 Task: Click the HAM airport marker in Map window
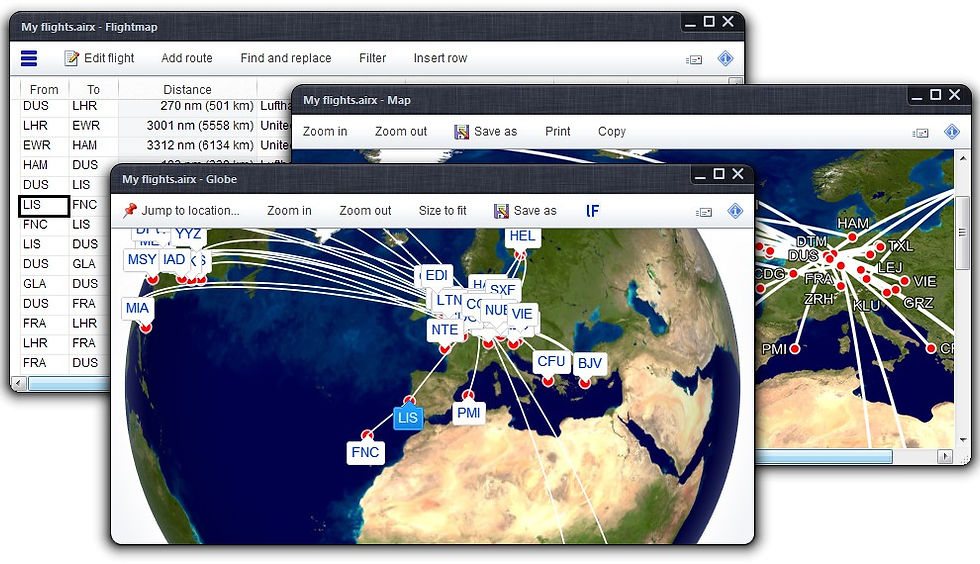click(852, 237)
